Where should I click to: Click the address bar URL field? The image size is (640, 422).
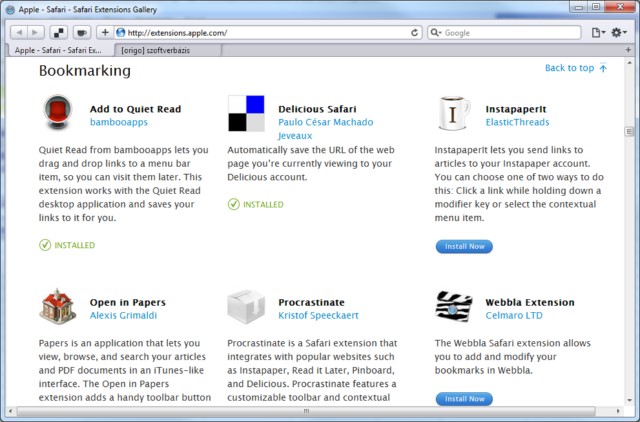pos(267,33)
